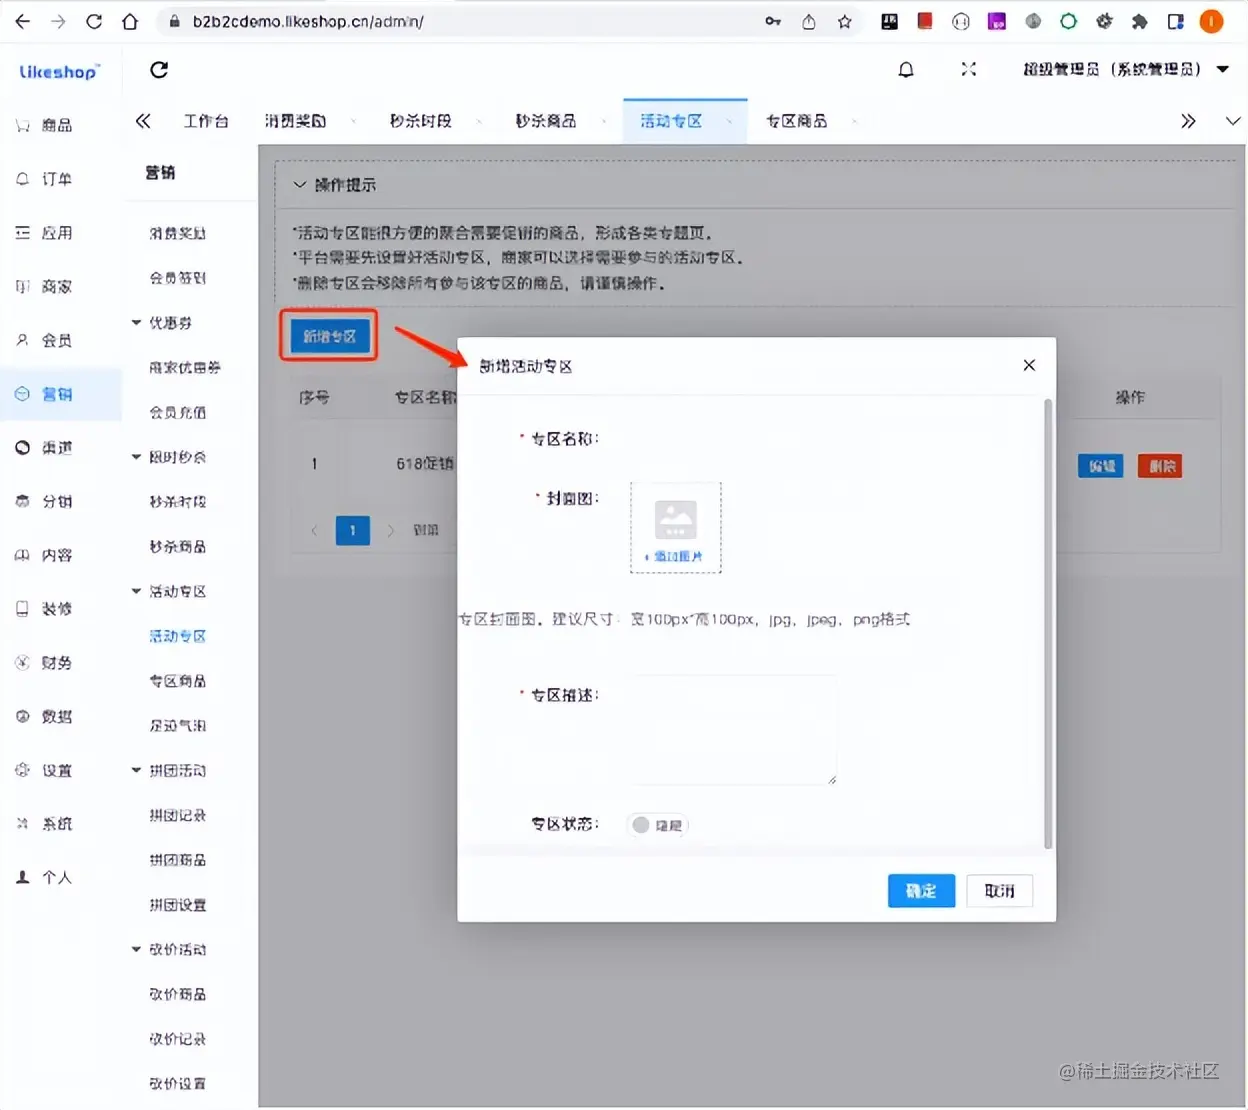Bookmark this page with the star icon
Screen dimensions: 1248x1110
[845, 21]
